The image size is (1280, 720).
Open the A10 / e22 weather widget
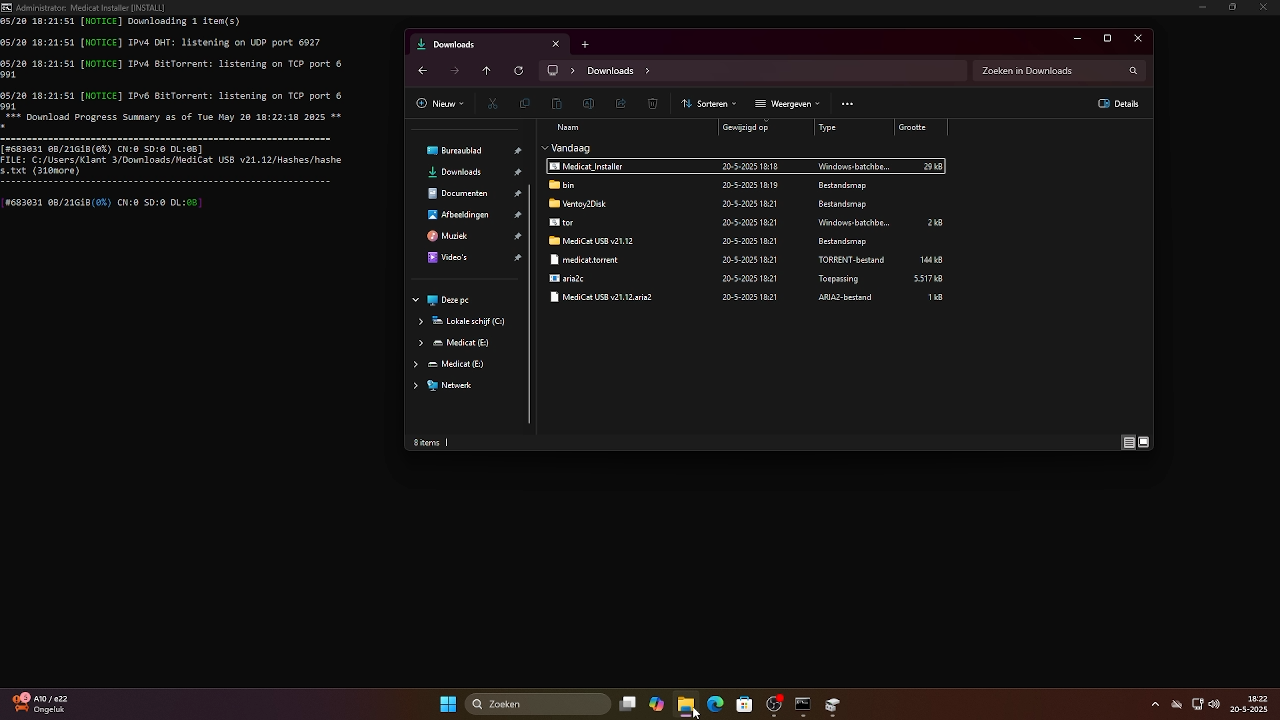(x=41, y=704)
